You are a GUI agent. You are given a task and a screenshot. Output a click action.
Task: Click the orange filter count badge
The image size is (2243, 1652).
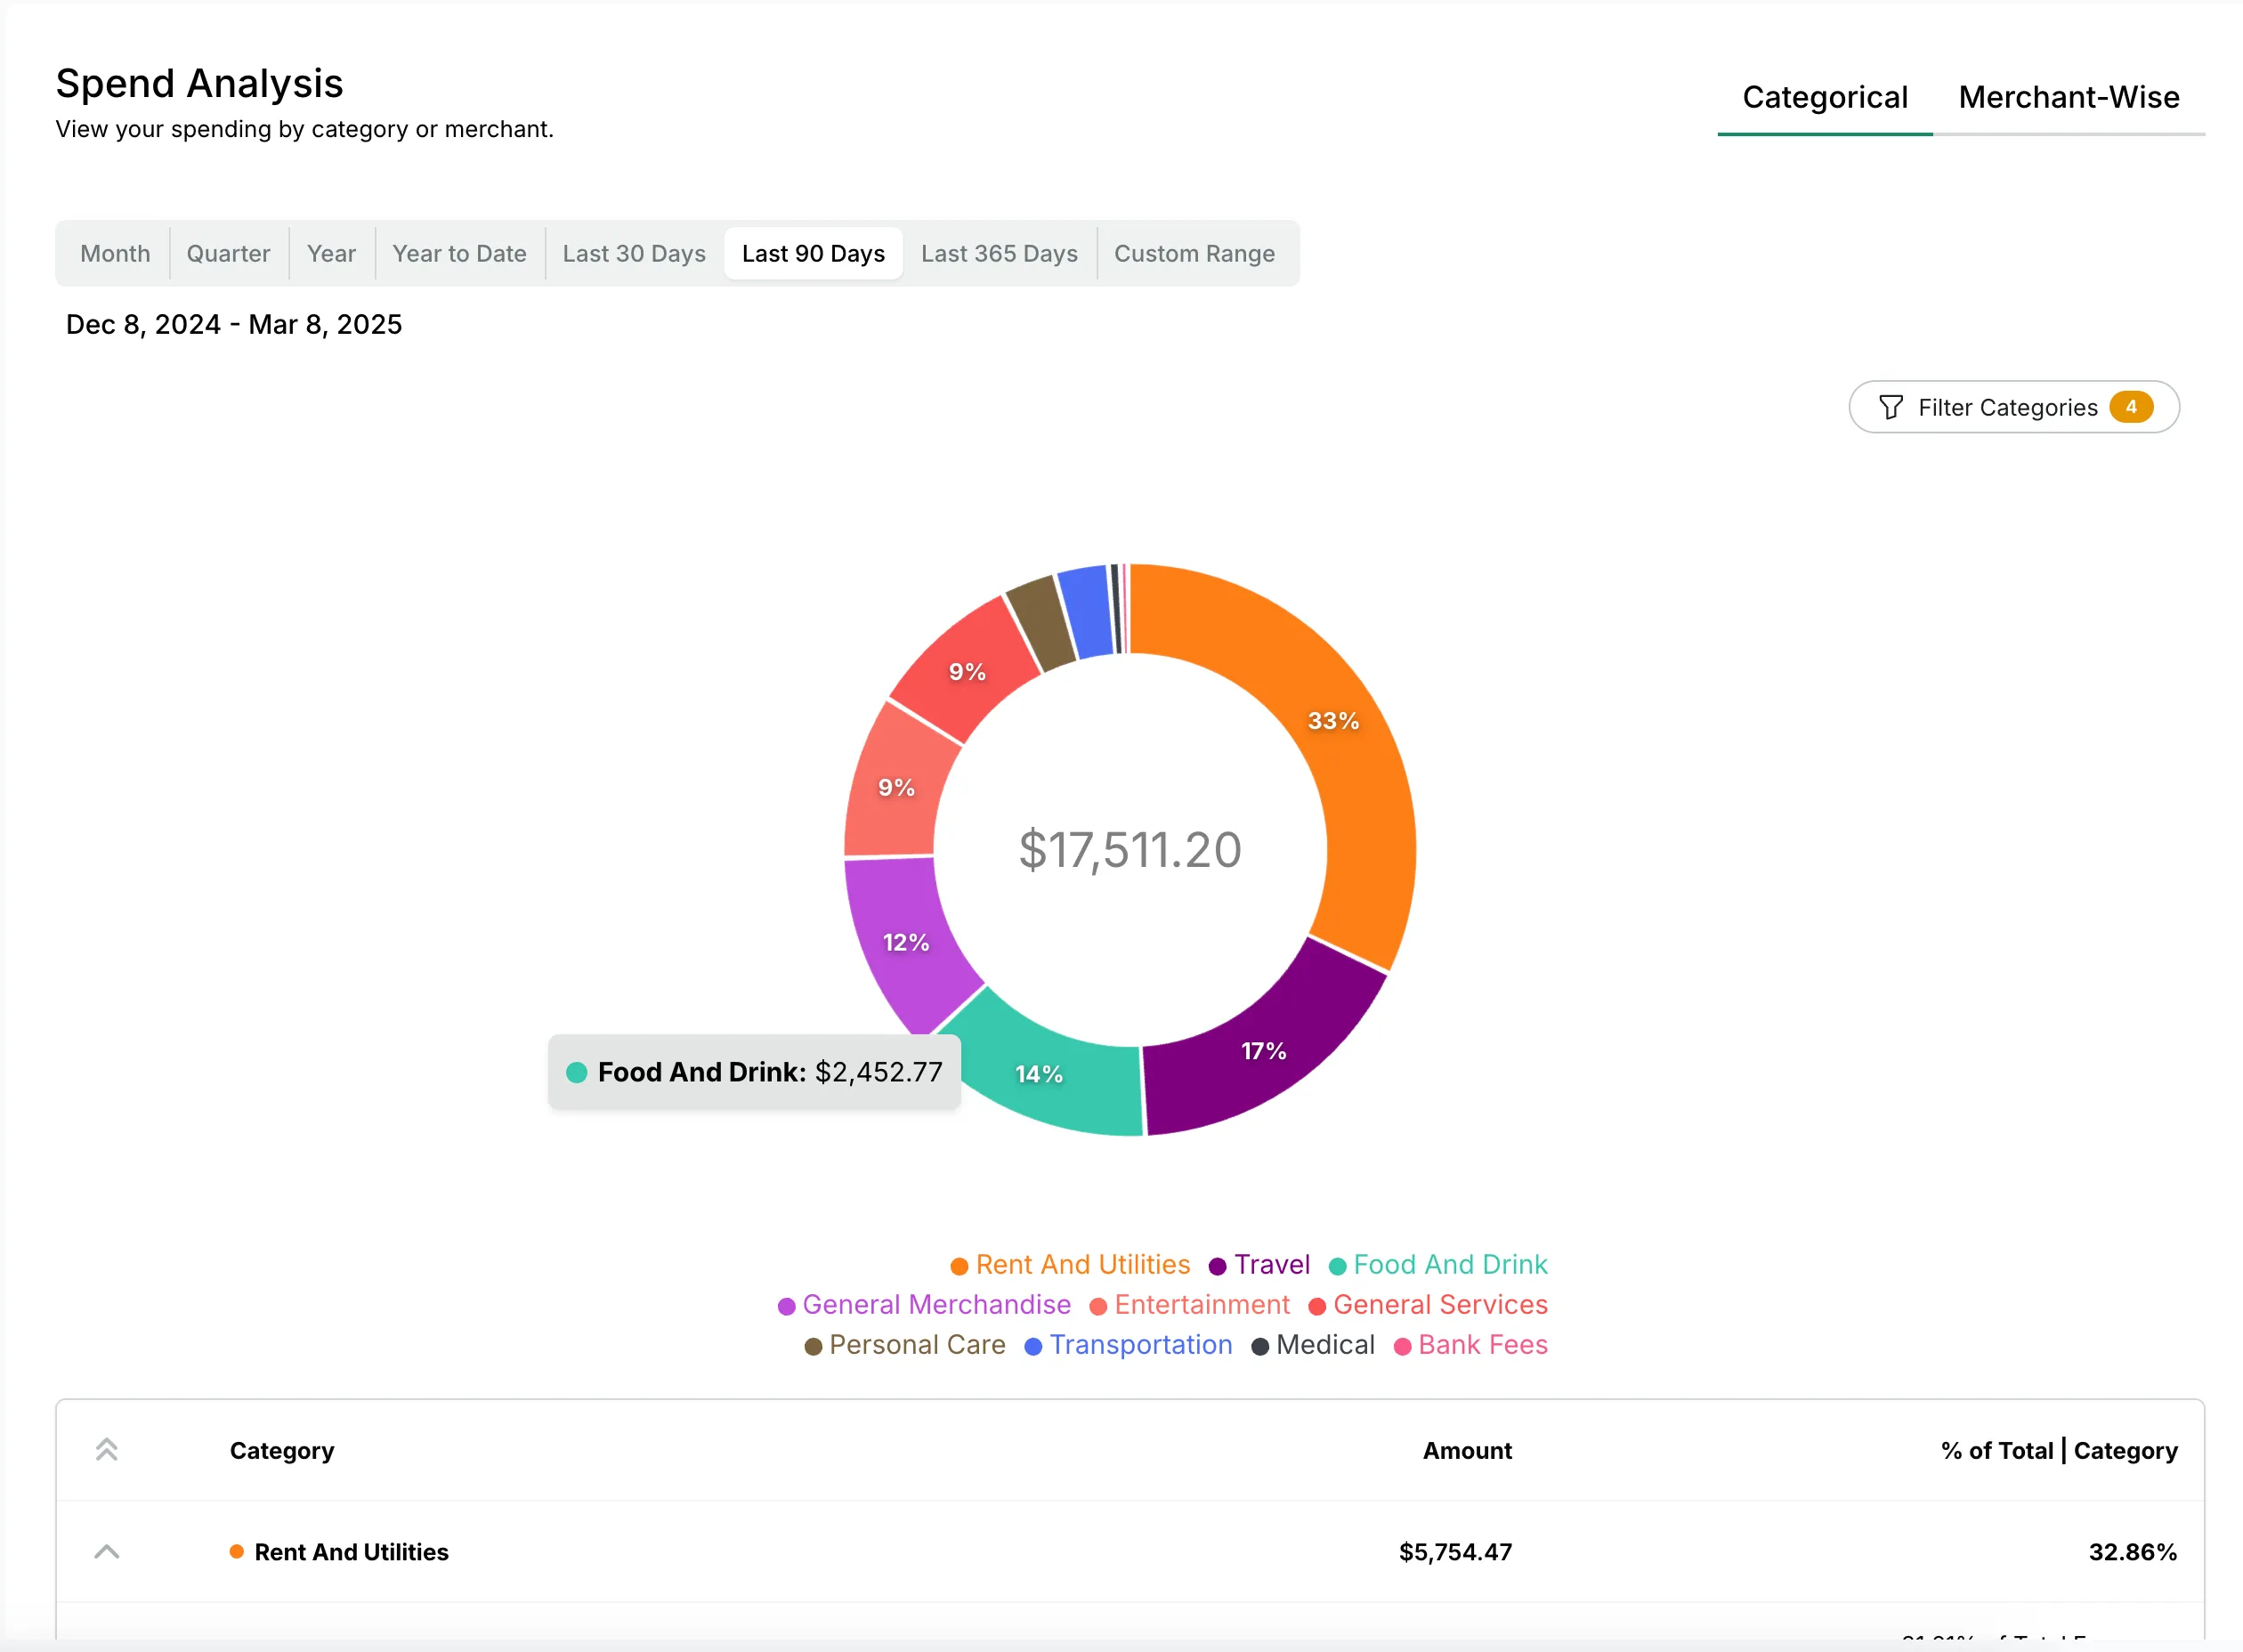[2131, 407]
